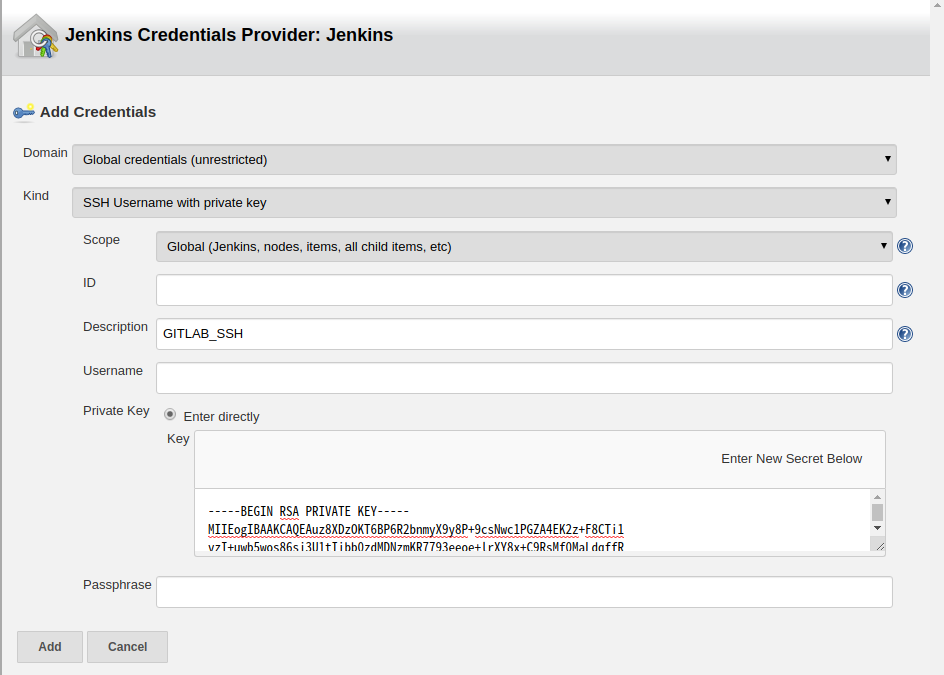Viewport: 944px width, 675px height.
Task: Open the Domain dropdown
Action: click(x=484, y=160)
